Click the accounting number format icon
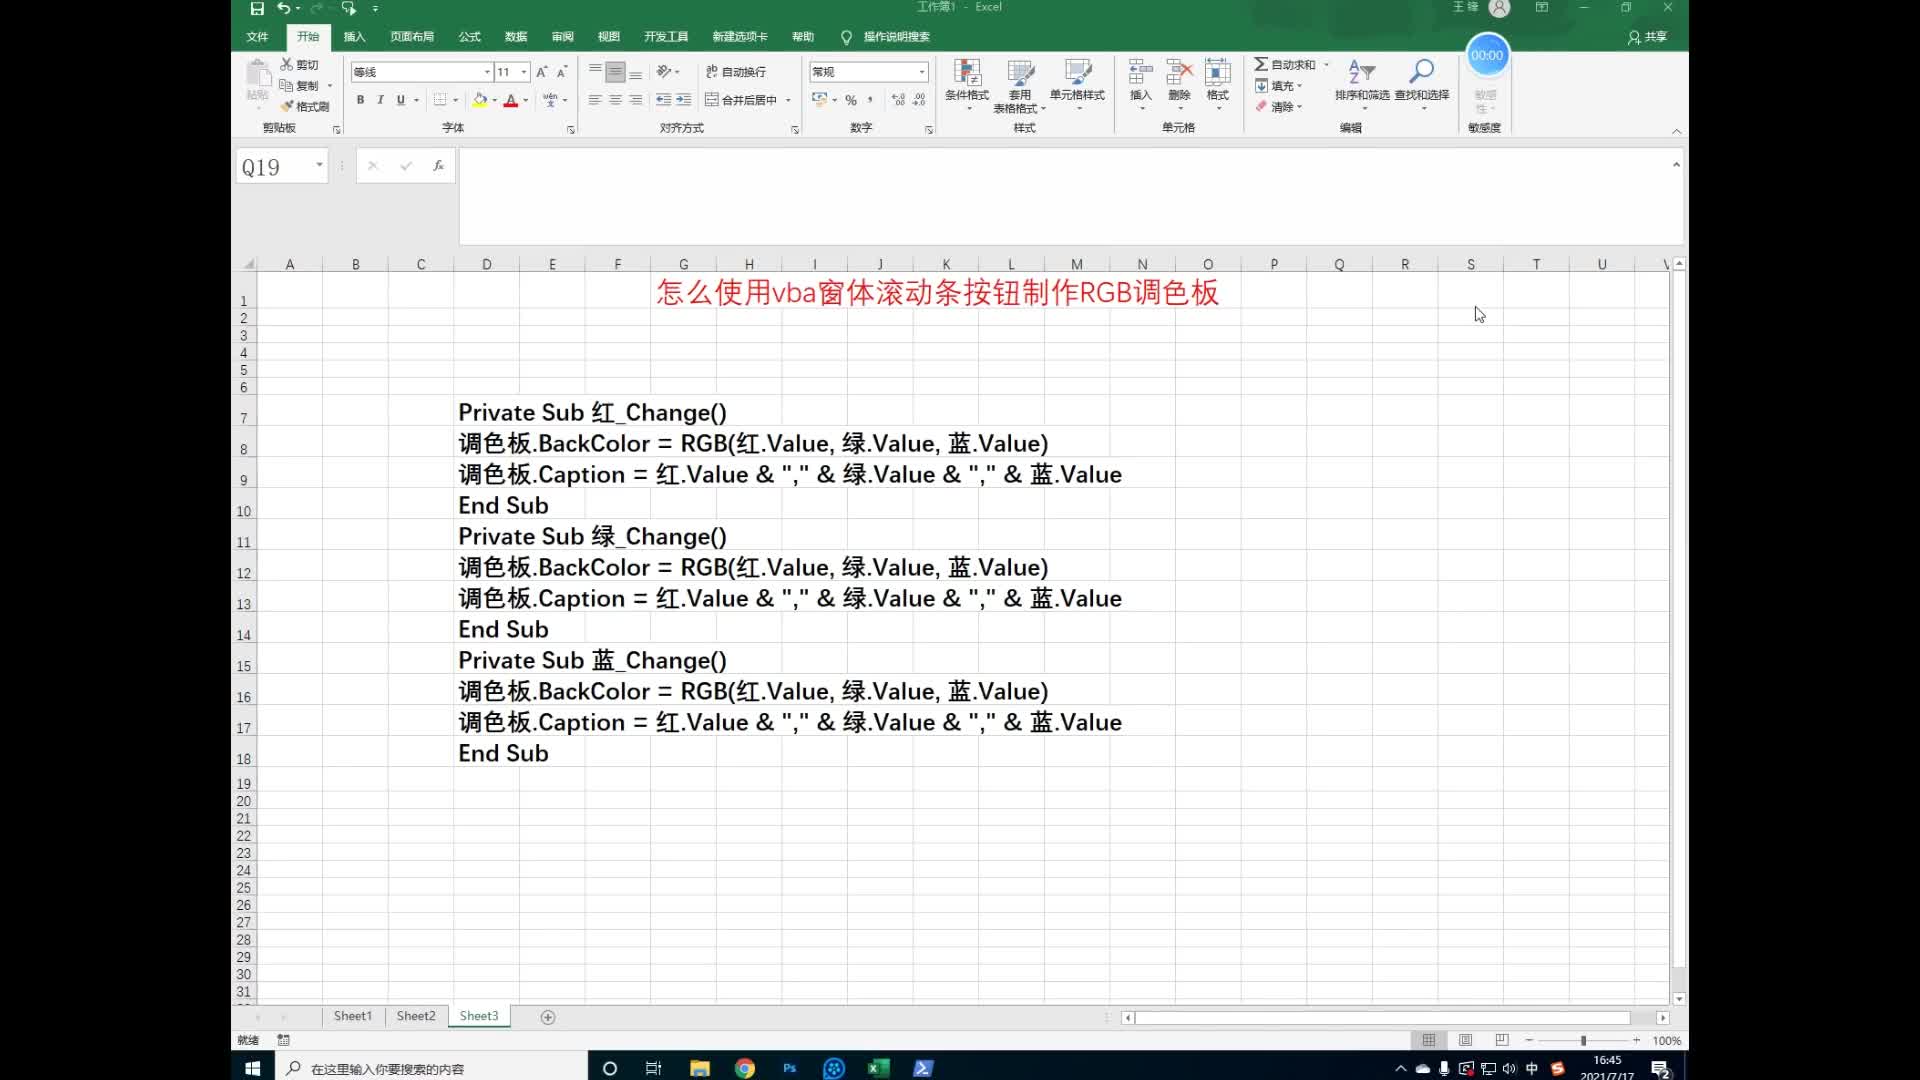The image size is (1920, 1080). [x=820, y=100]
